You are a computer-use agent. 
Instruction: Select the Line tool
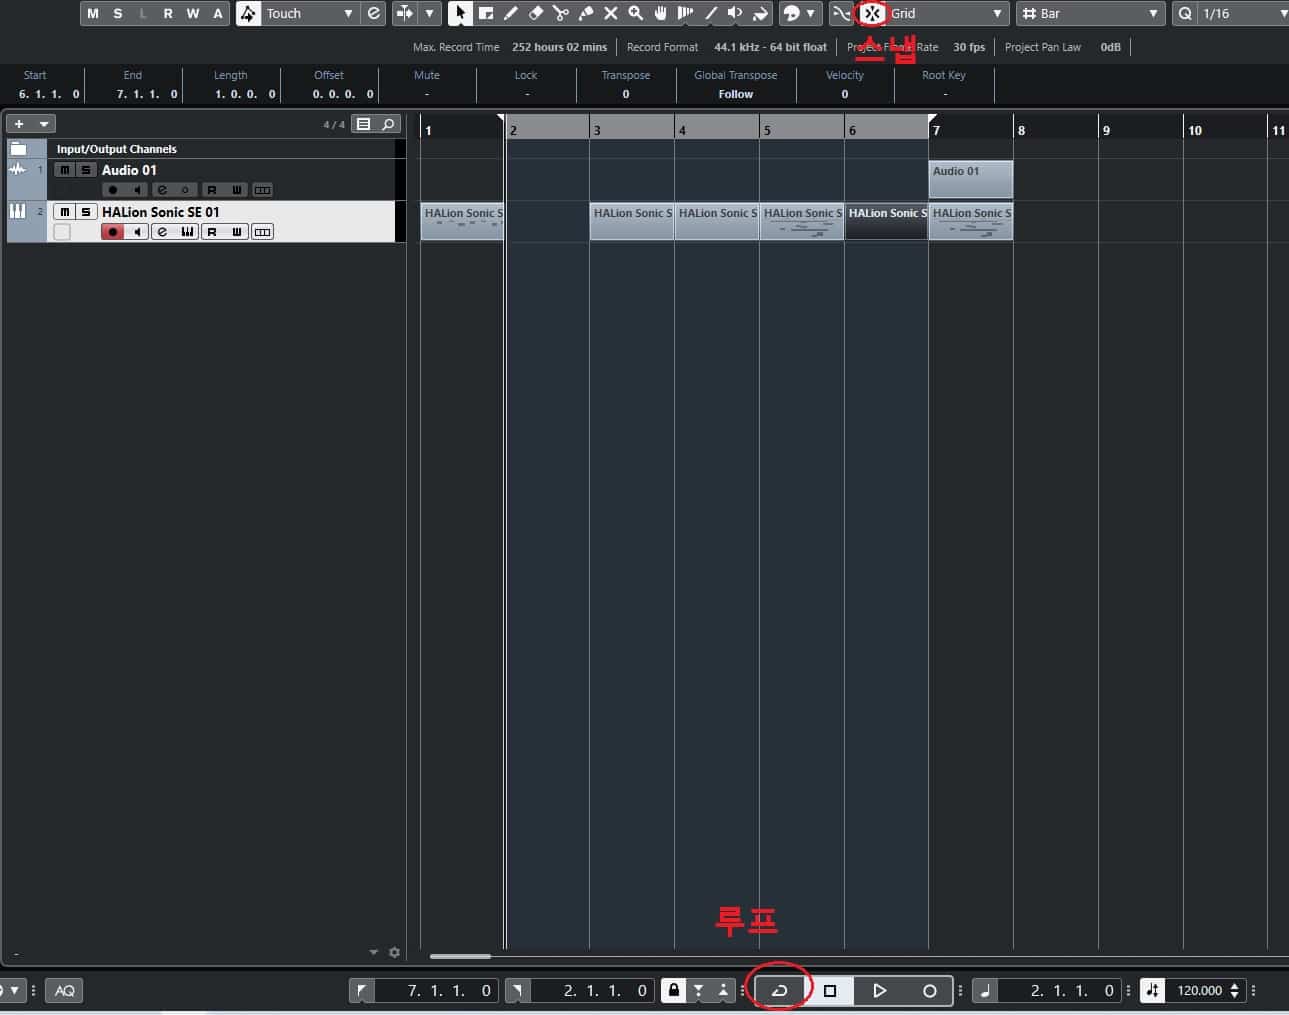(x=711, y=13)
